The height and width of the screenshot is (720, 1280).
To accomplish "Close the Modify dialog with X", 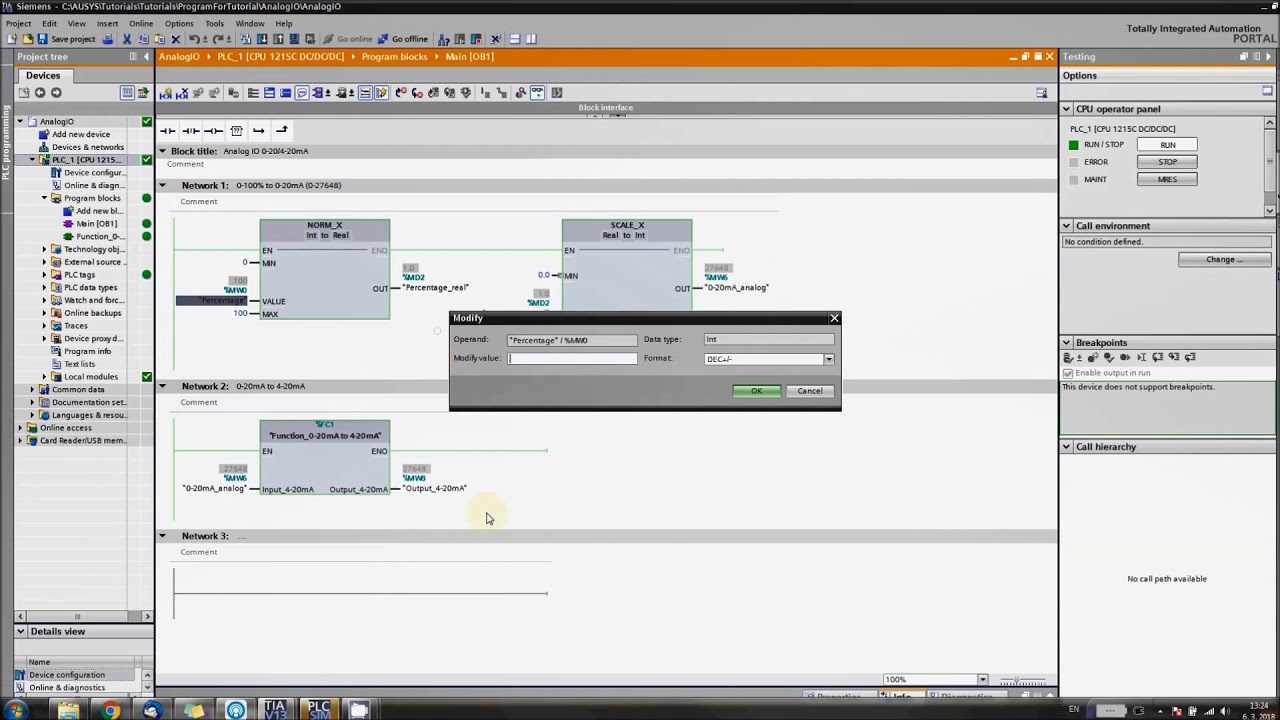I will [834, 318].
